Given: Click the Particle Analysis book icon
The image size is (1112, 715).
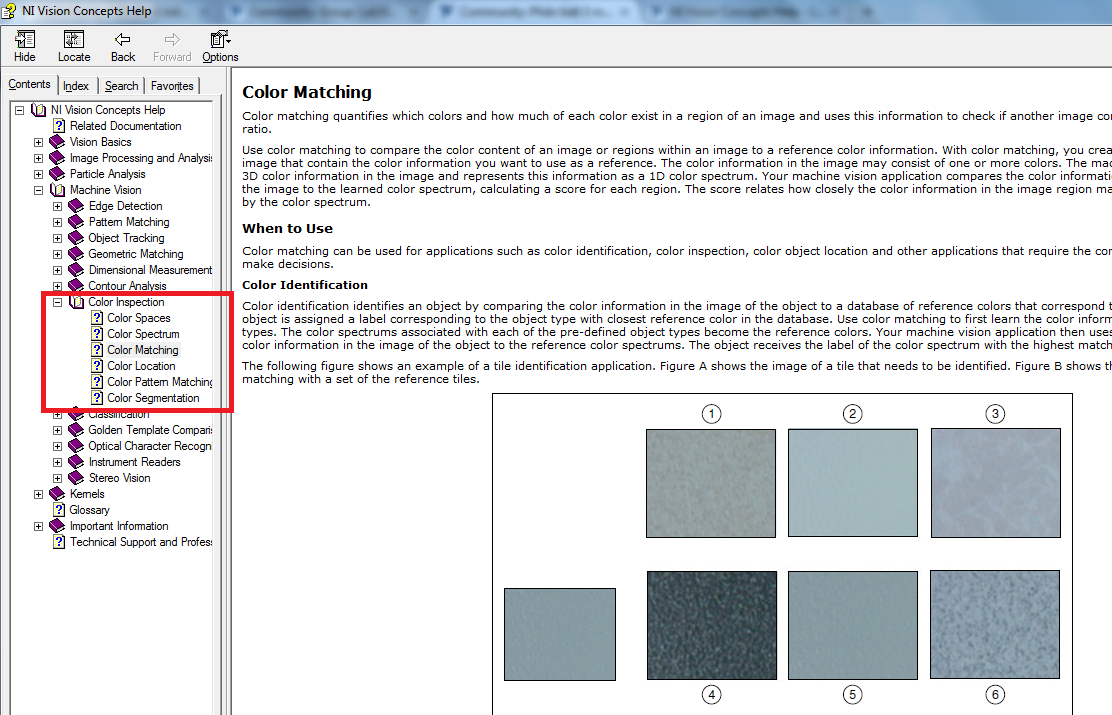Looking at the screenshot, I should pyautogui.click(x=57, y=174).
